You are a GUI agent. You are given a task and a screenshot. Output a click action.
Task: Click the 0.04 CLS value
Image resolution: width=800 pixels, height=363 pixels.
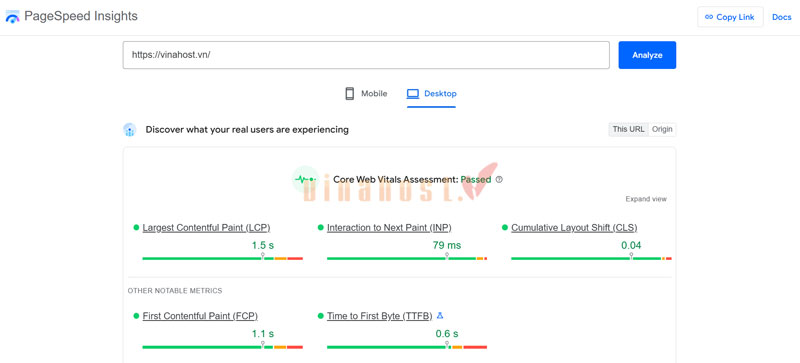pos(631,245)
